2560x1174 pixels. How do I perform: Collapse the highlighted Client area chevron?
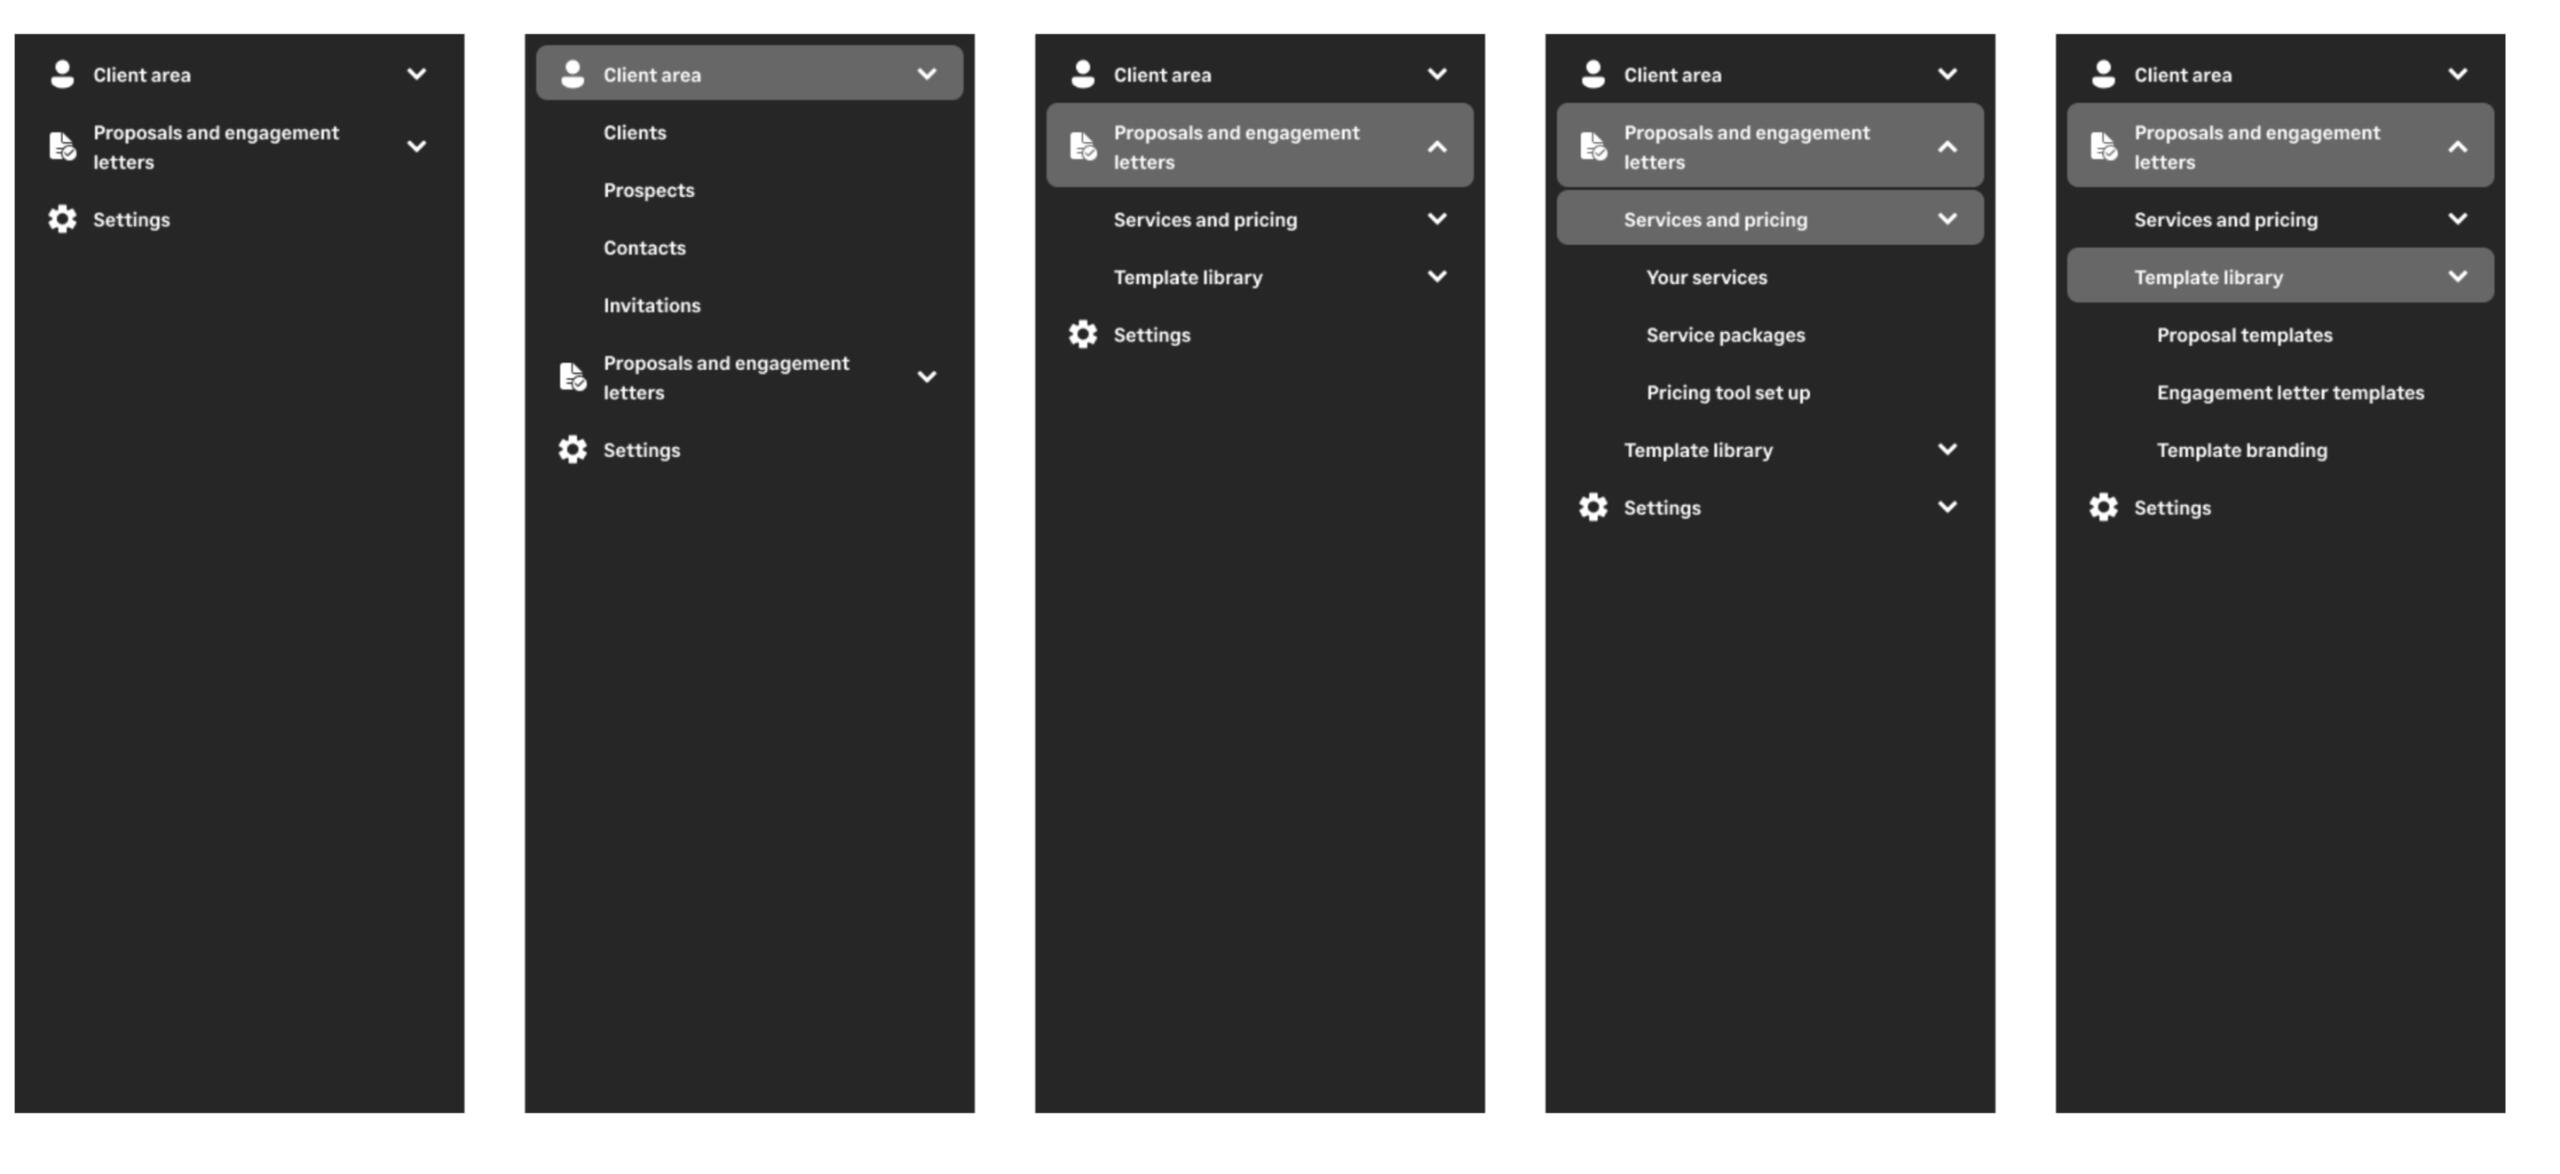tap(927, 74)
